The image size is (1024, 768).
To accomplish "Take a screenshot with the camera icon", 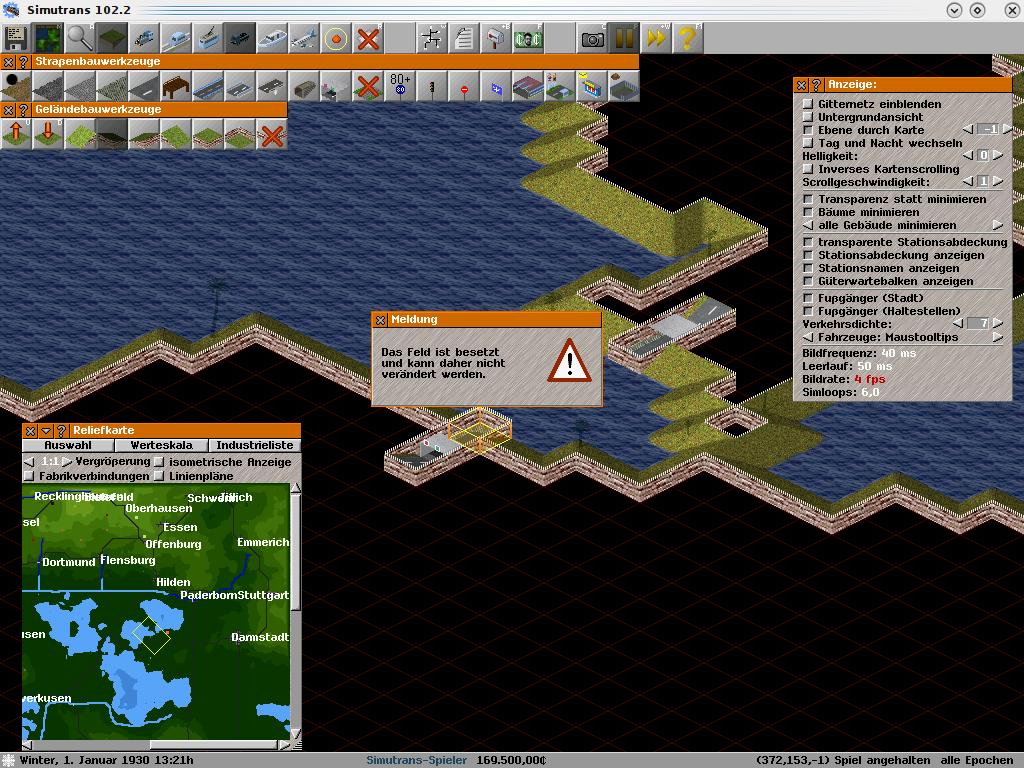I will [593, 39].
